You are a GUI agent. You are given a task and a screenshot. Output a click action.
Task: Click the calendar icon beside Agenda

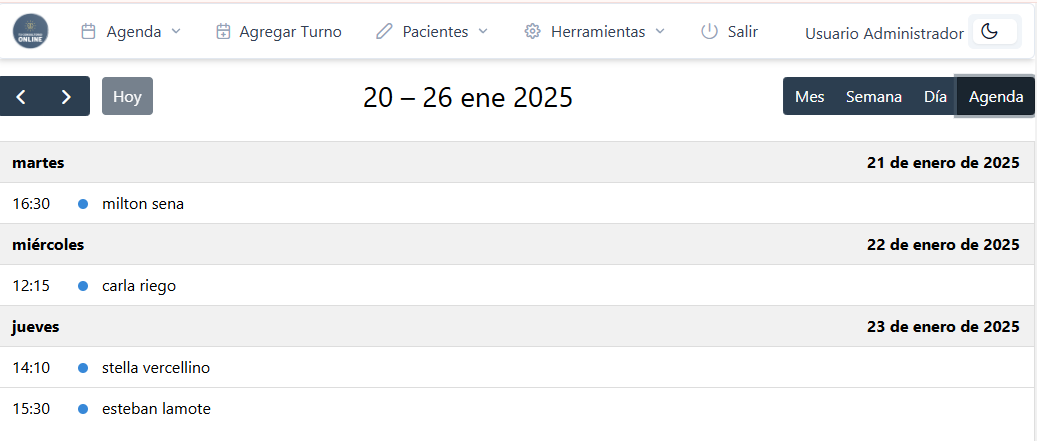[88, 31]
